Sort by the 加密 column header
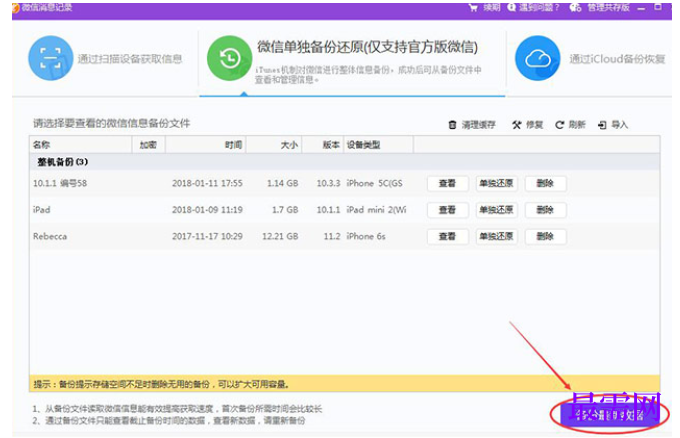 coord(148,145)
